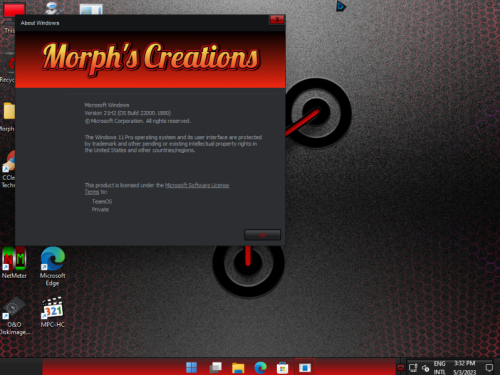Open the volume tray icon
The image size is (500, 375).
click(x=425, y=368)
